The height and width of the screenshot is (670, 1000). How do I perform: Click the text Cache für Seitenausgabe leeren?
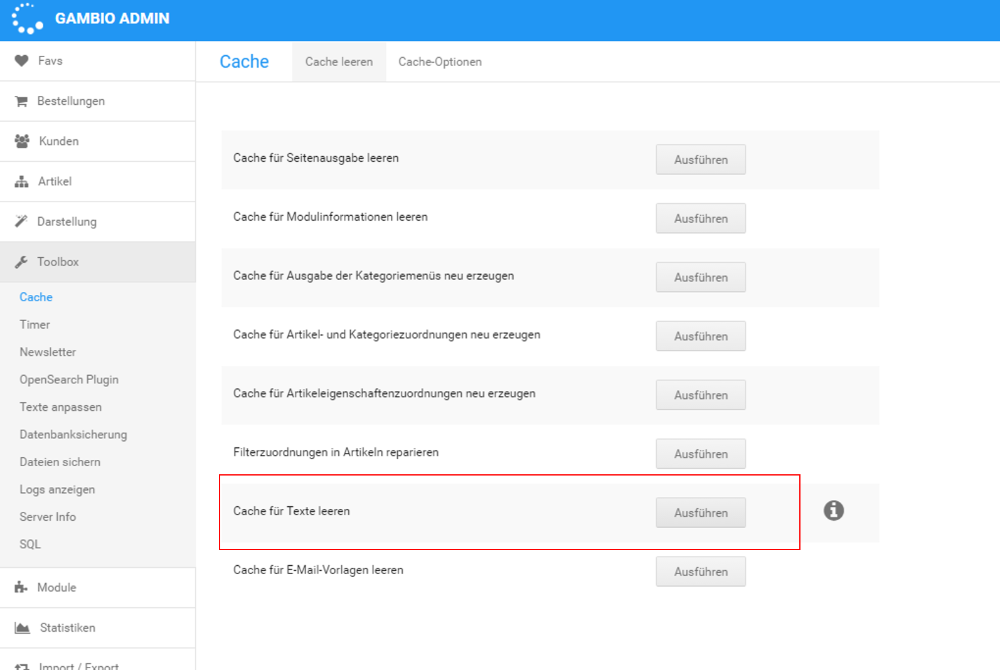click(x=316, y=158)
